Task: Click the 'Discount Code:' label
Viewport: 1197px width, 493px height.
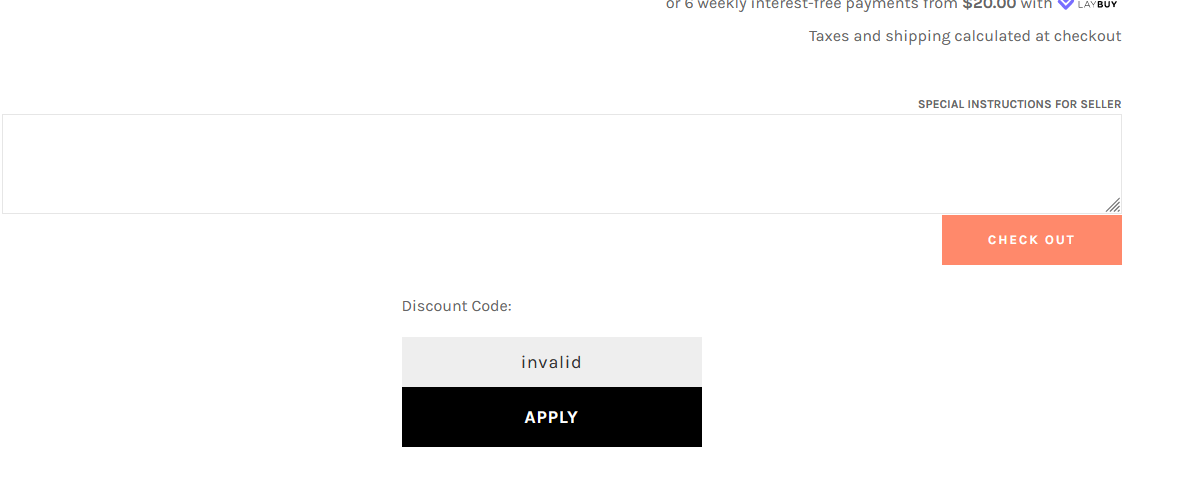Action: [457, 306]
